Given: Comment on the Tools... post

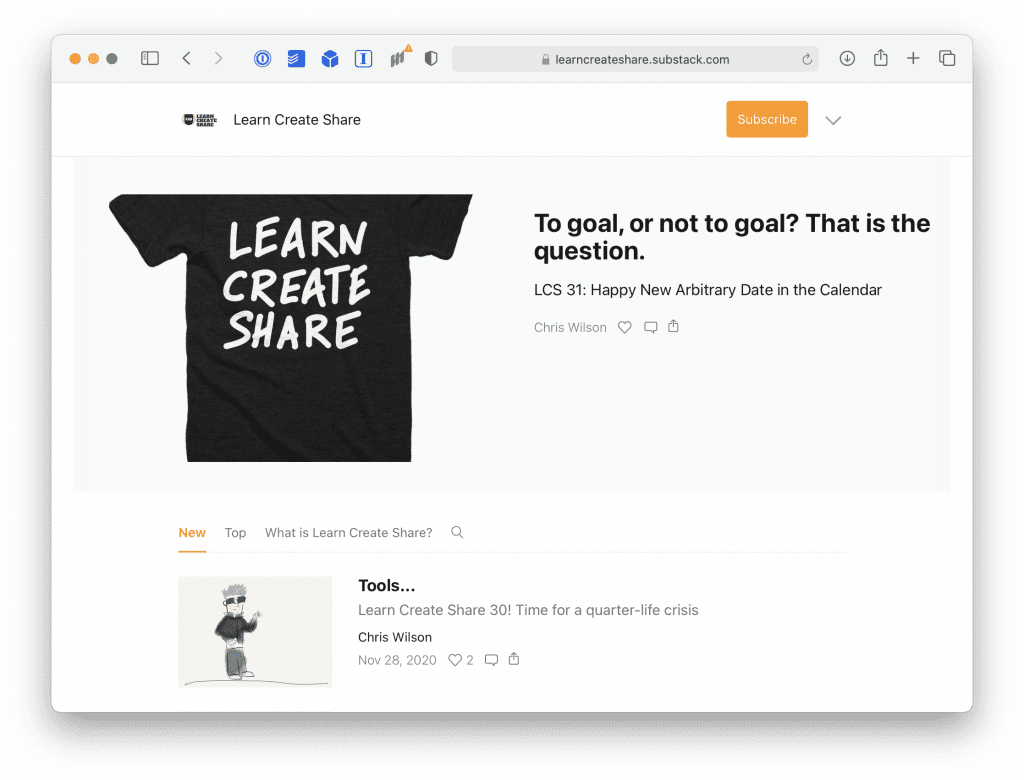Looking at the screenshot, I should click(x=491, y=660).
